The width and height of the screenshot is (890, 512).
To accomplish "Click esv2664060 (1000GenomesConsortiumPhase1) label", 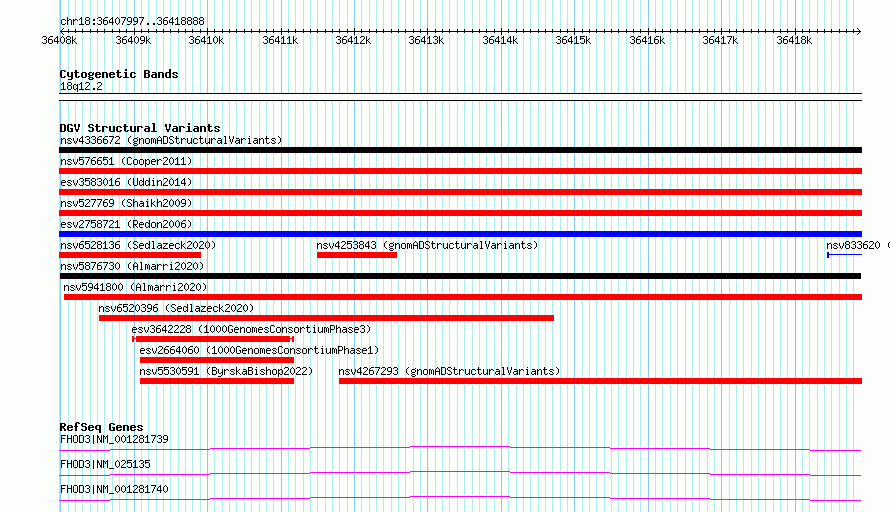I will [259, 350].
